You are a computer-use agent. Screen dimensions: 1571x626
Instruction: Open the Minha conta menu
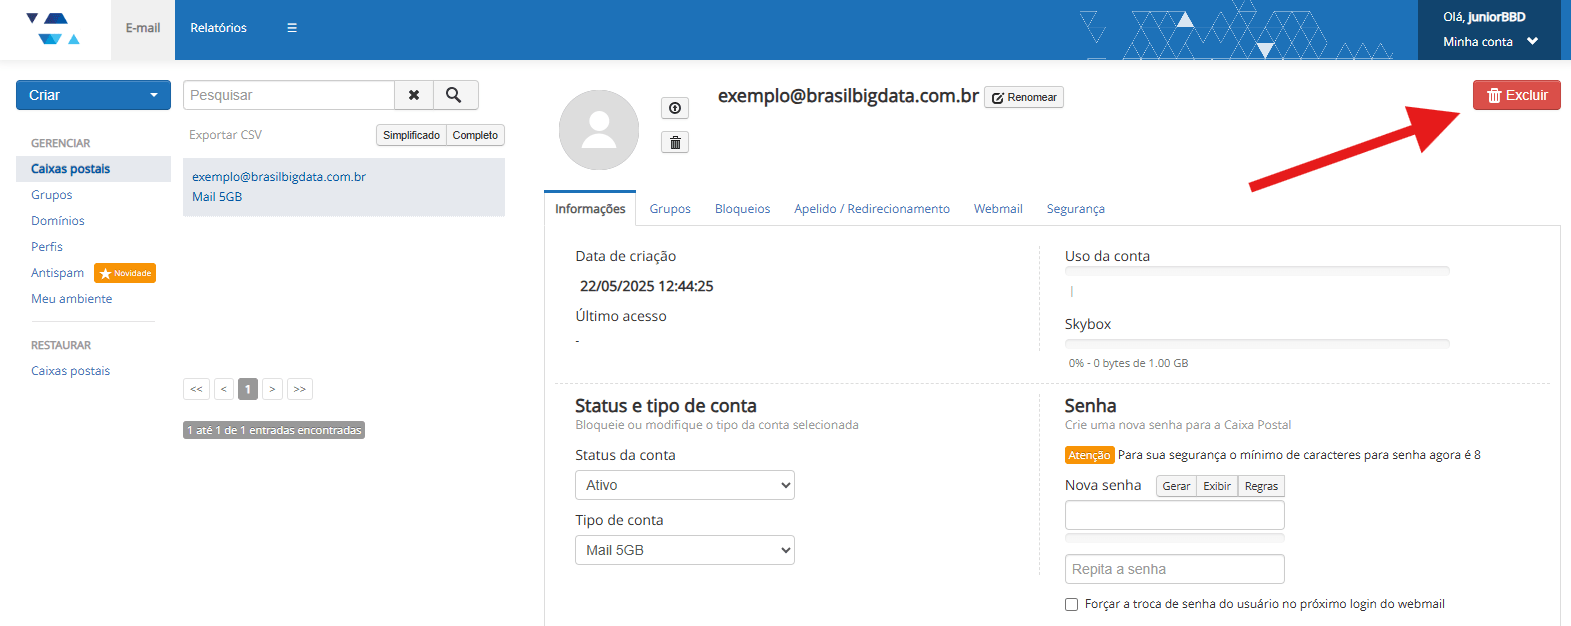tap(1489, 42)
